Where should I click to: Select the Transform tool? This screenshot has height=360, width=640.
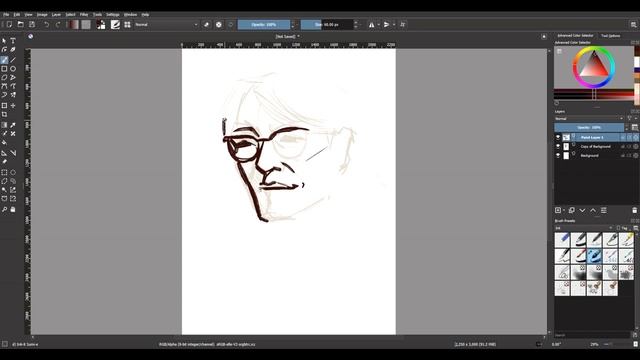point(4,106)
